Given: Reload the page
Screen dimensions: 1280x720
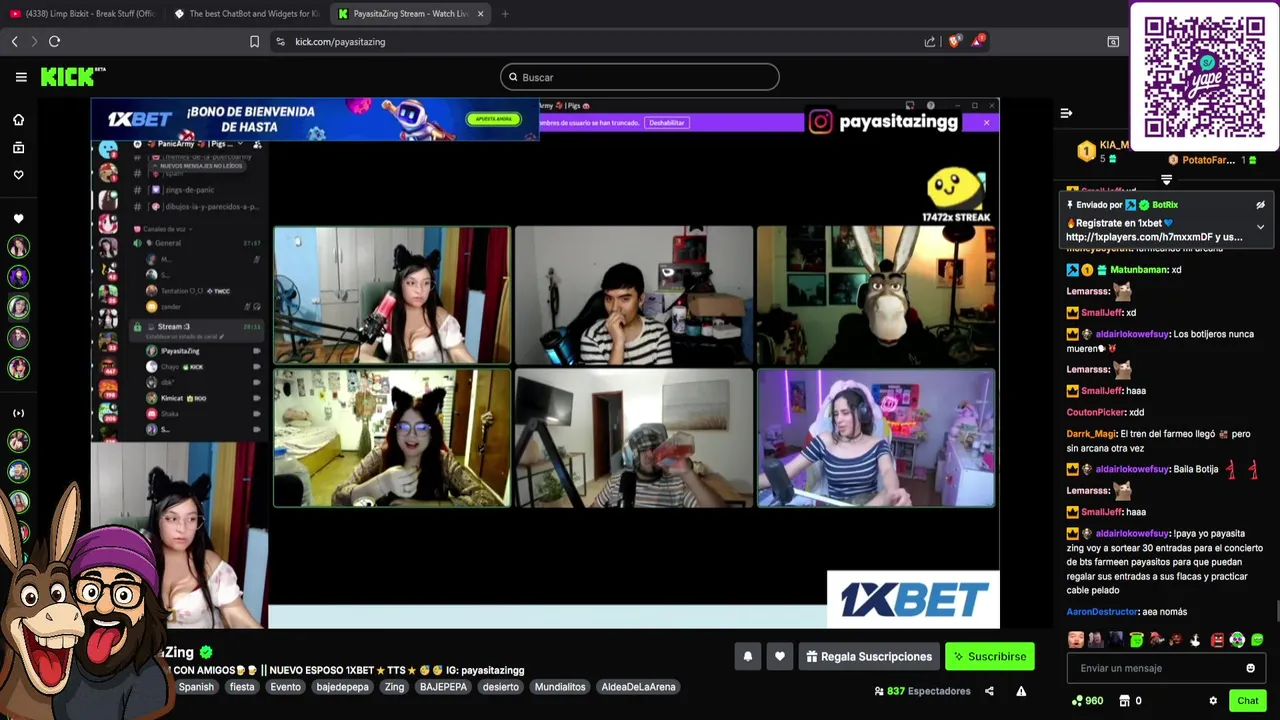Looking at the screenshot, I should point(55,41).
